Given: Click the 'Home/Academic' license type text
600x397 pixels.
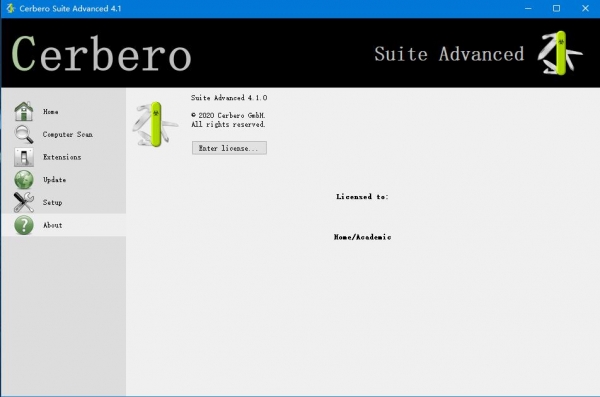Looking at the screenshot, I should click(362, 237).
